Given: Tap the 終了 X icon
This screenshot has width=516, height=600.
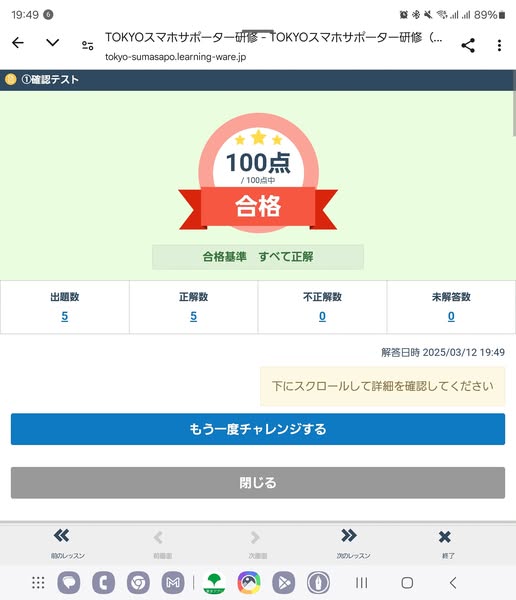Looking at the screenshot, I should coord(445,537).
